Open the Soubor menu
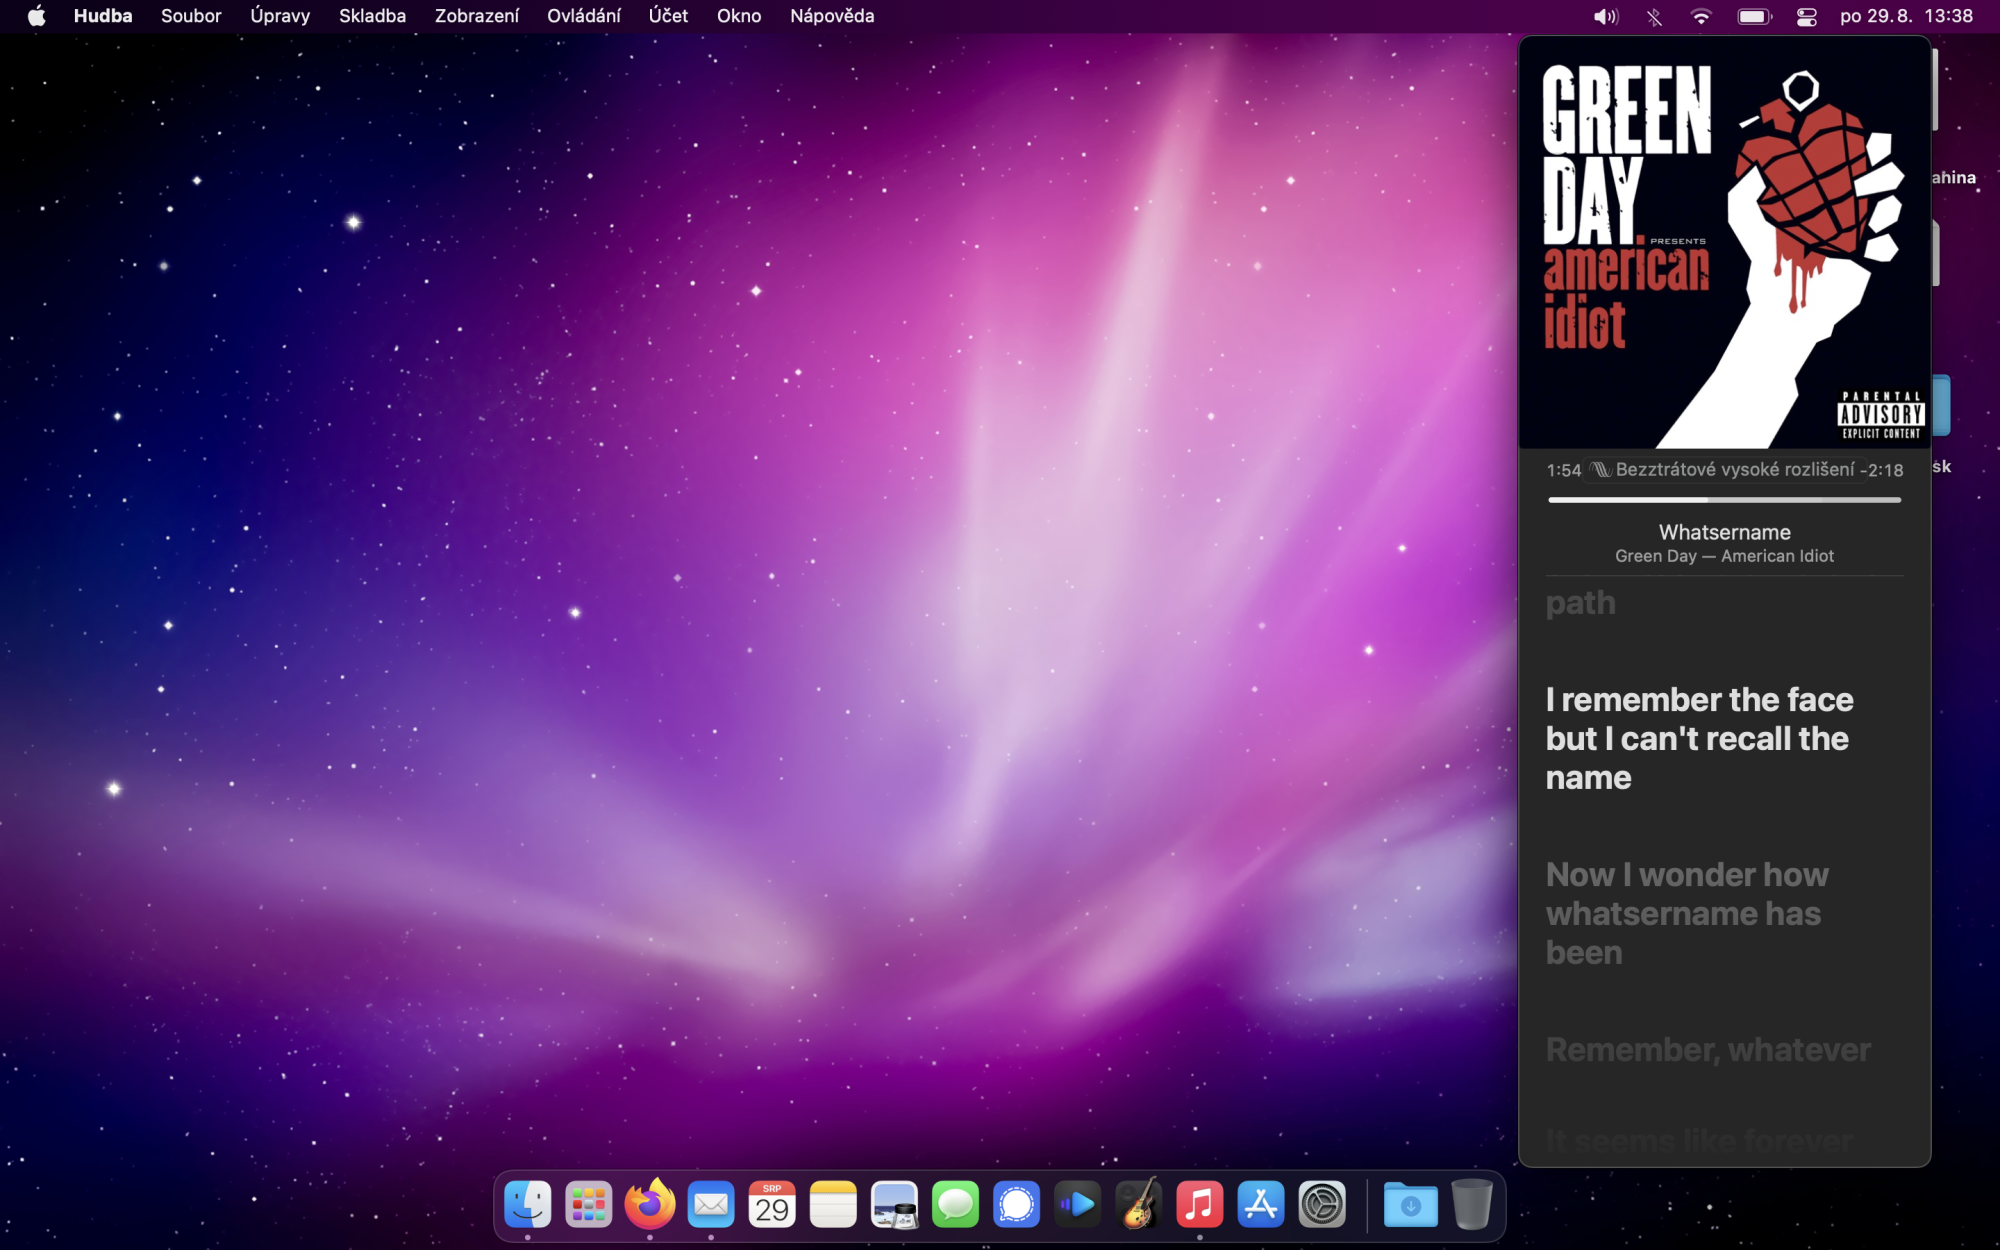 pos(191,16)
